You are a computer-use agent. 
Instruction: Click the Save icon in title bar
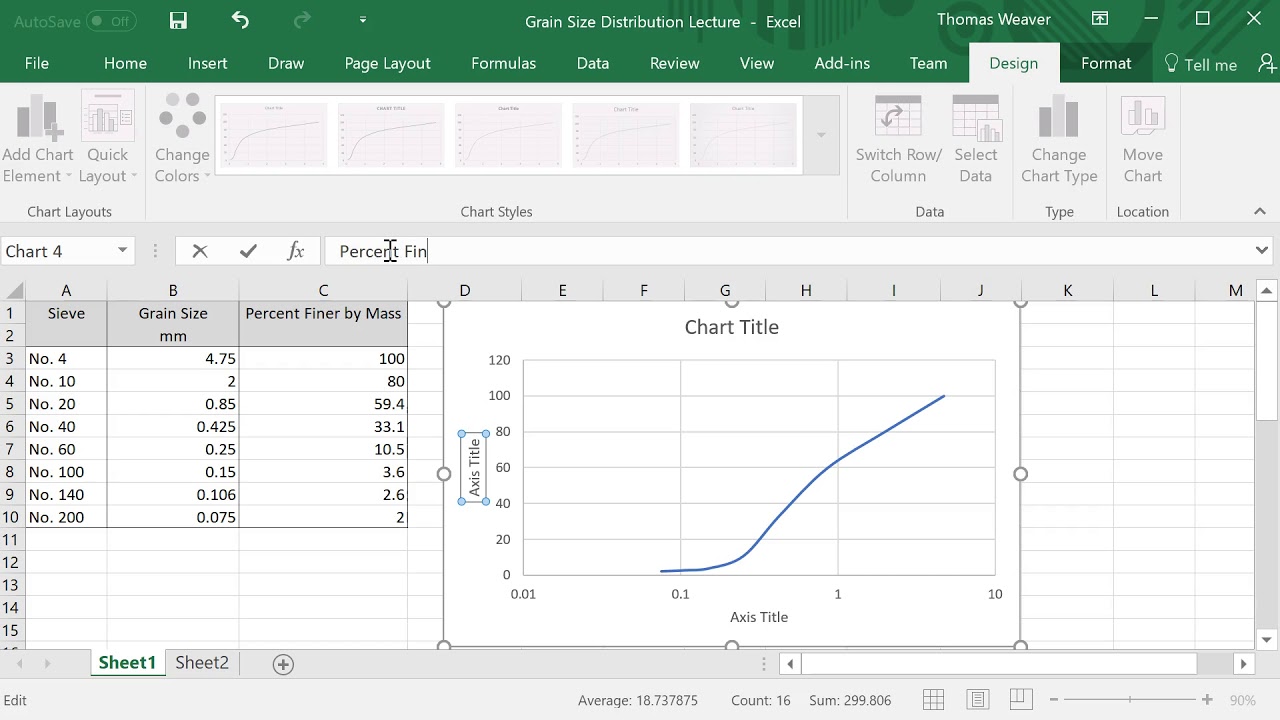[x=178, y=20]
